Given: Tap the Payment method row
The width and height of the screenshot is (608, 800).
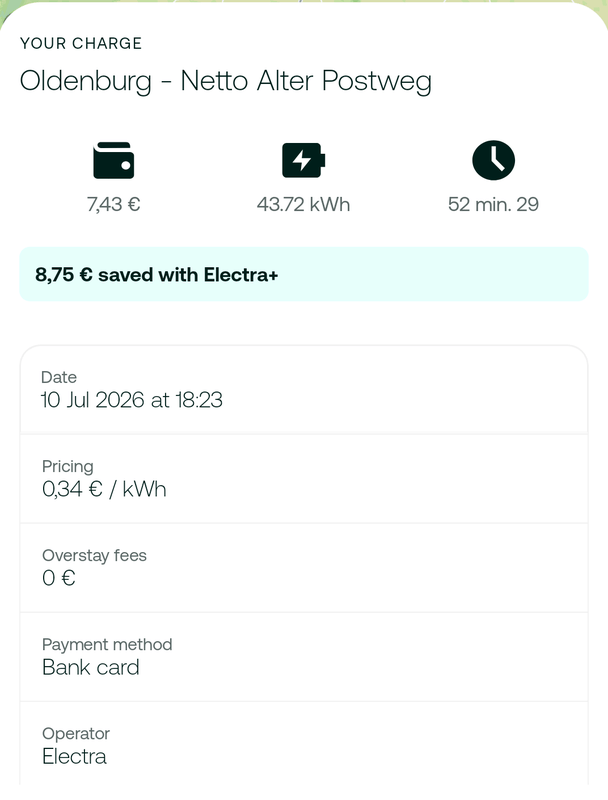Looking at the screenshot, I should 304,657.
